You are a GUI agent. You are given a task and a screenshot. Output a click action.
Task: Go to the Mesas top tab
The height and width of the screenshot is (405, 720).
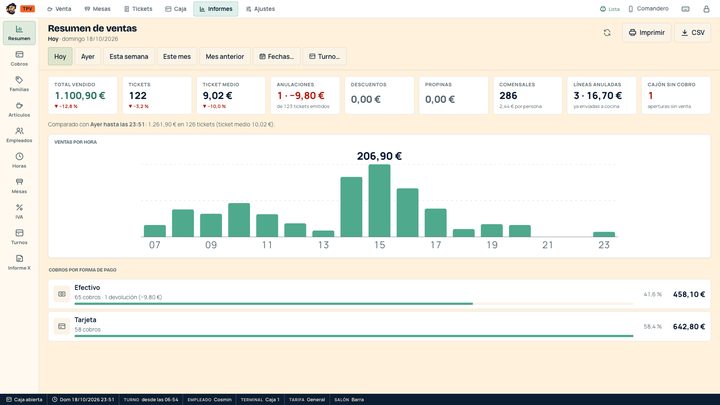97,9
